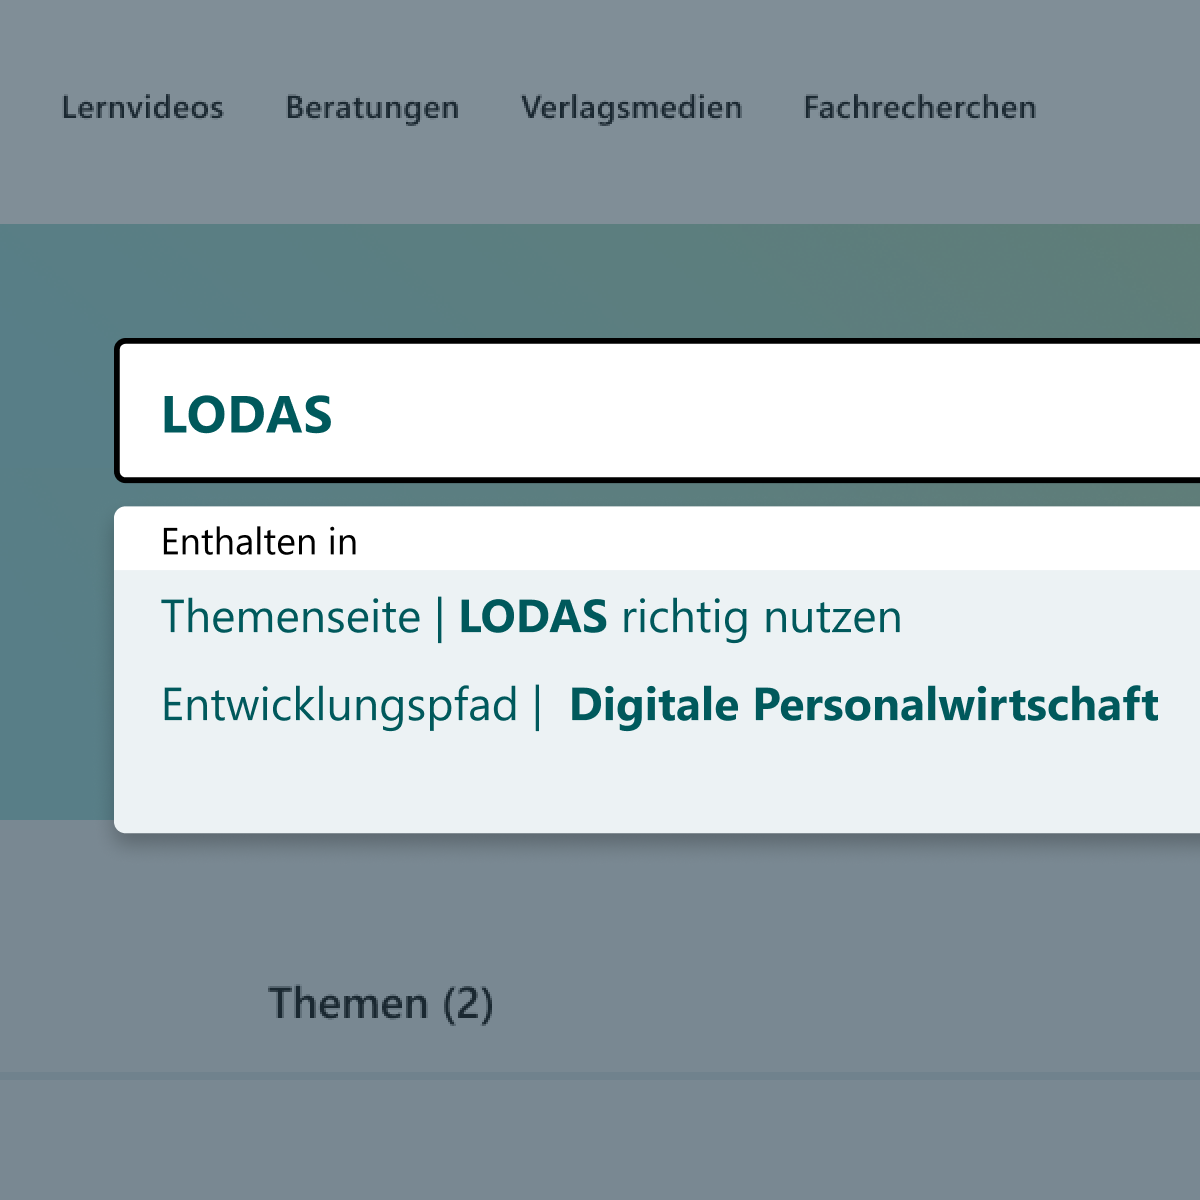Click the word 'Entwicklungspfad' in the second suggestion
The image size is (1200, 1200).
(x=339, y=705)
